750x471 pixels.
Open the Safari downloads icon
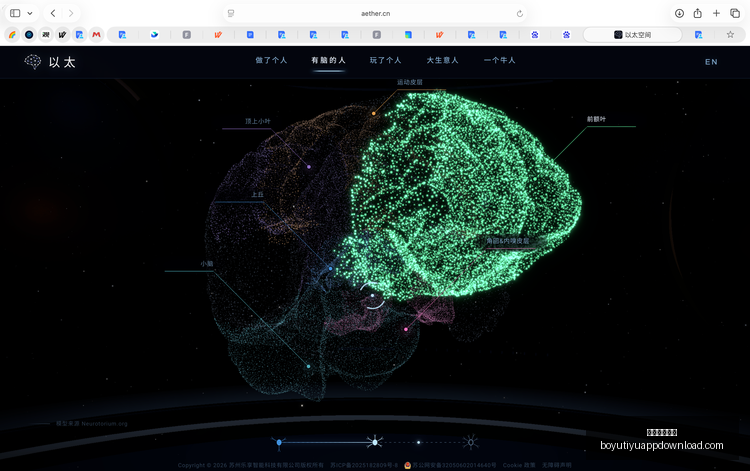pyautogui.click(x=679, y=13)
